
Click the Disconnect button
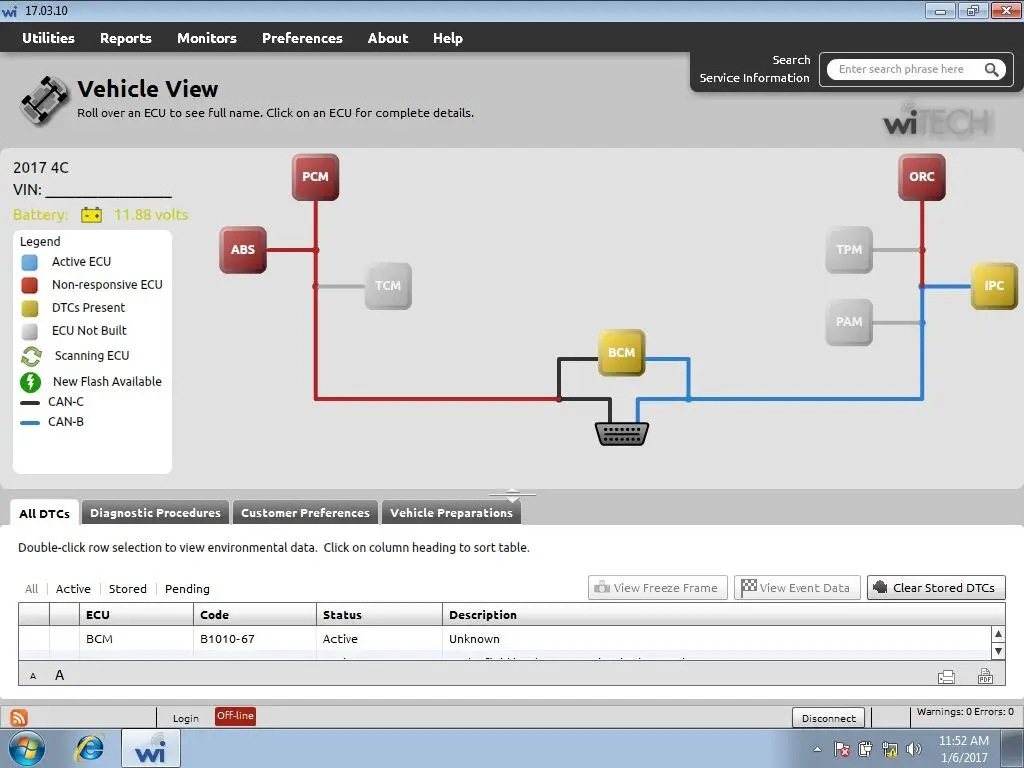[829, 718]
